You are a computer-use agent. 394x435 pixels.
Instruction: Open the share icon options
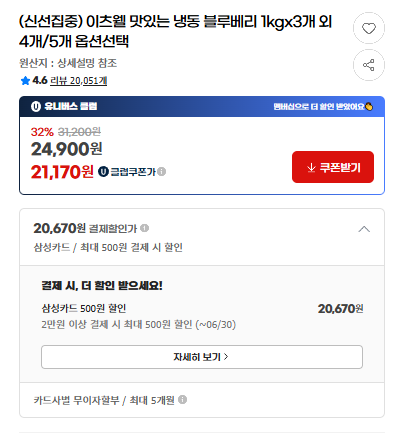coord(369,65)
